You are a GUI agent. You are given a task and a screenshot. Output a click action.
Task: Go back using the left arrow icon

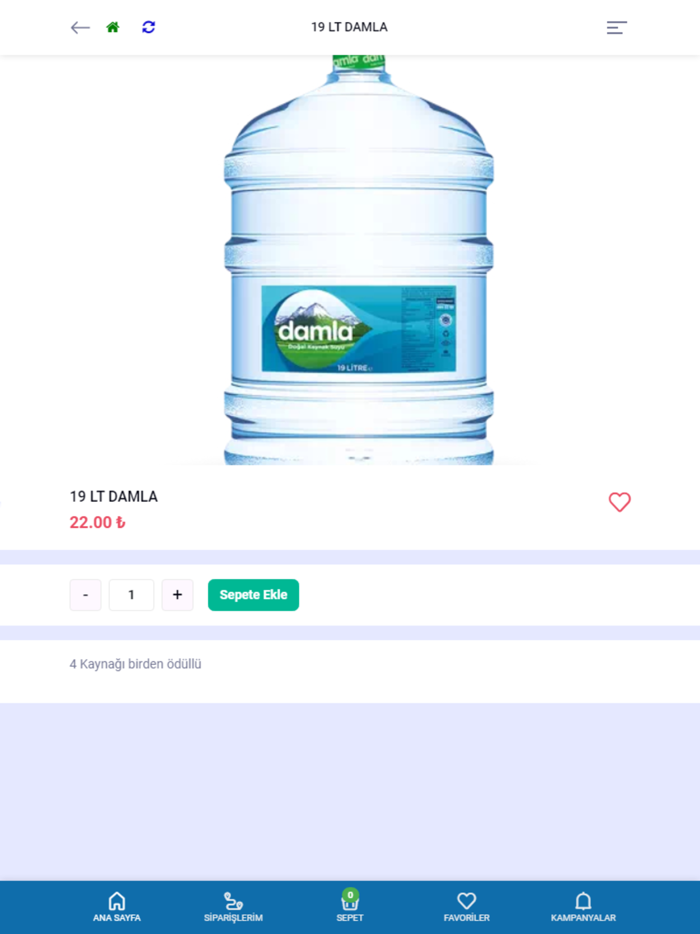(80, 27)
